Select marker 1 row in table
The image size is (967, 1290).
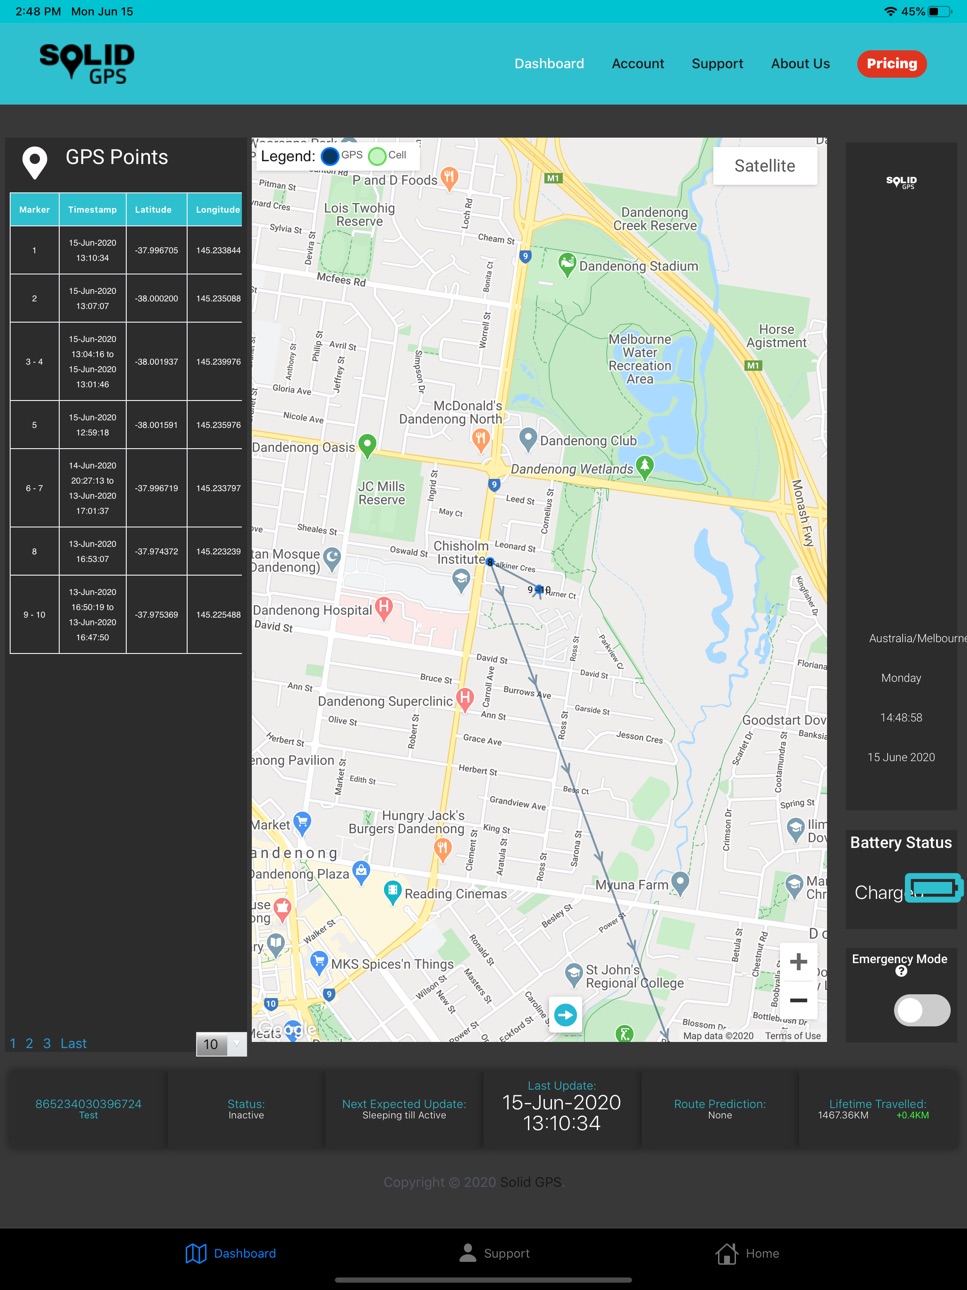point(126,250)
